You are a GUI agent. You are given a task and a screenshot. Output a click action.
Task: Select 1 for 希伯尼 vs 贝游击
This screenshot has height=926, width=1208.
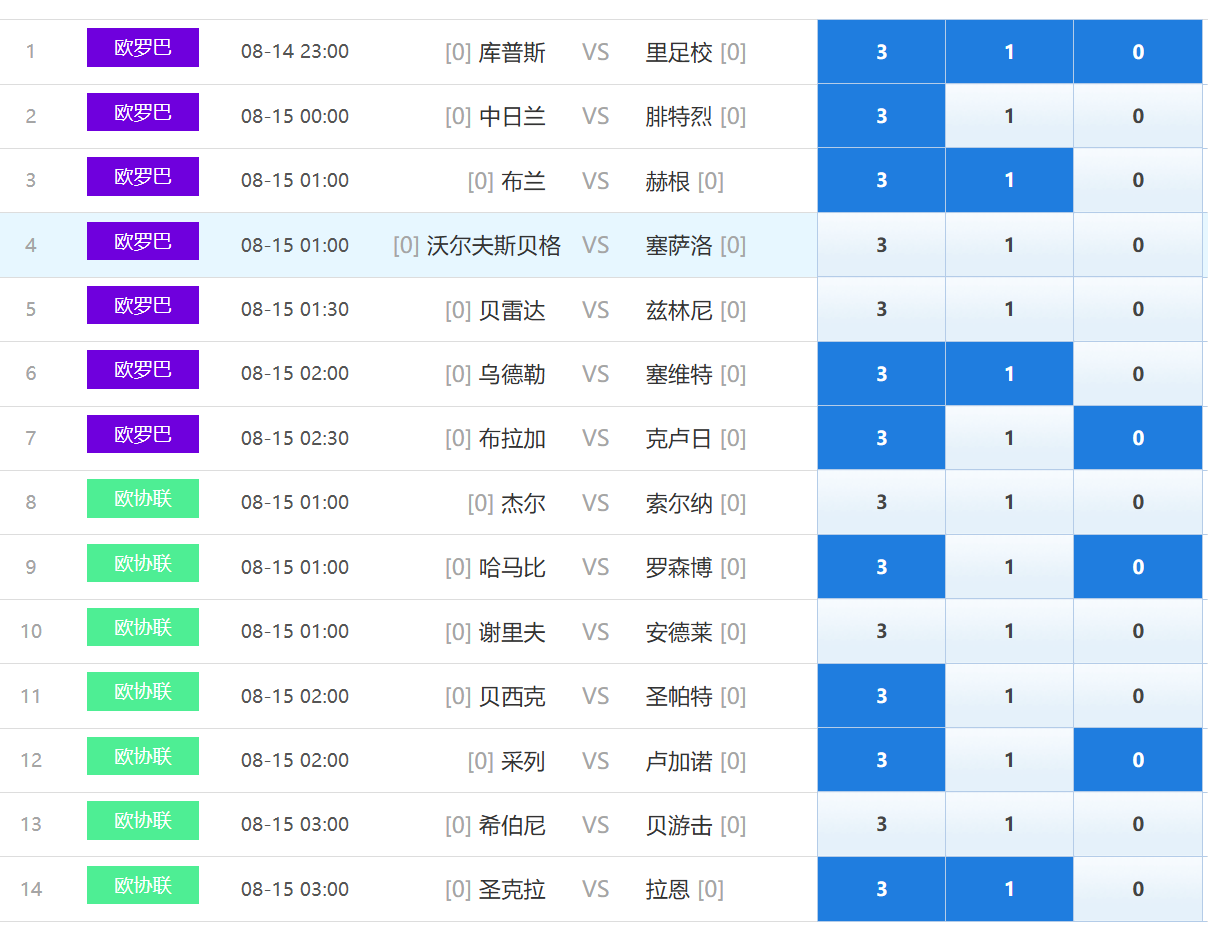(1009, 824)
